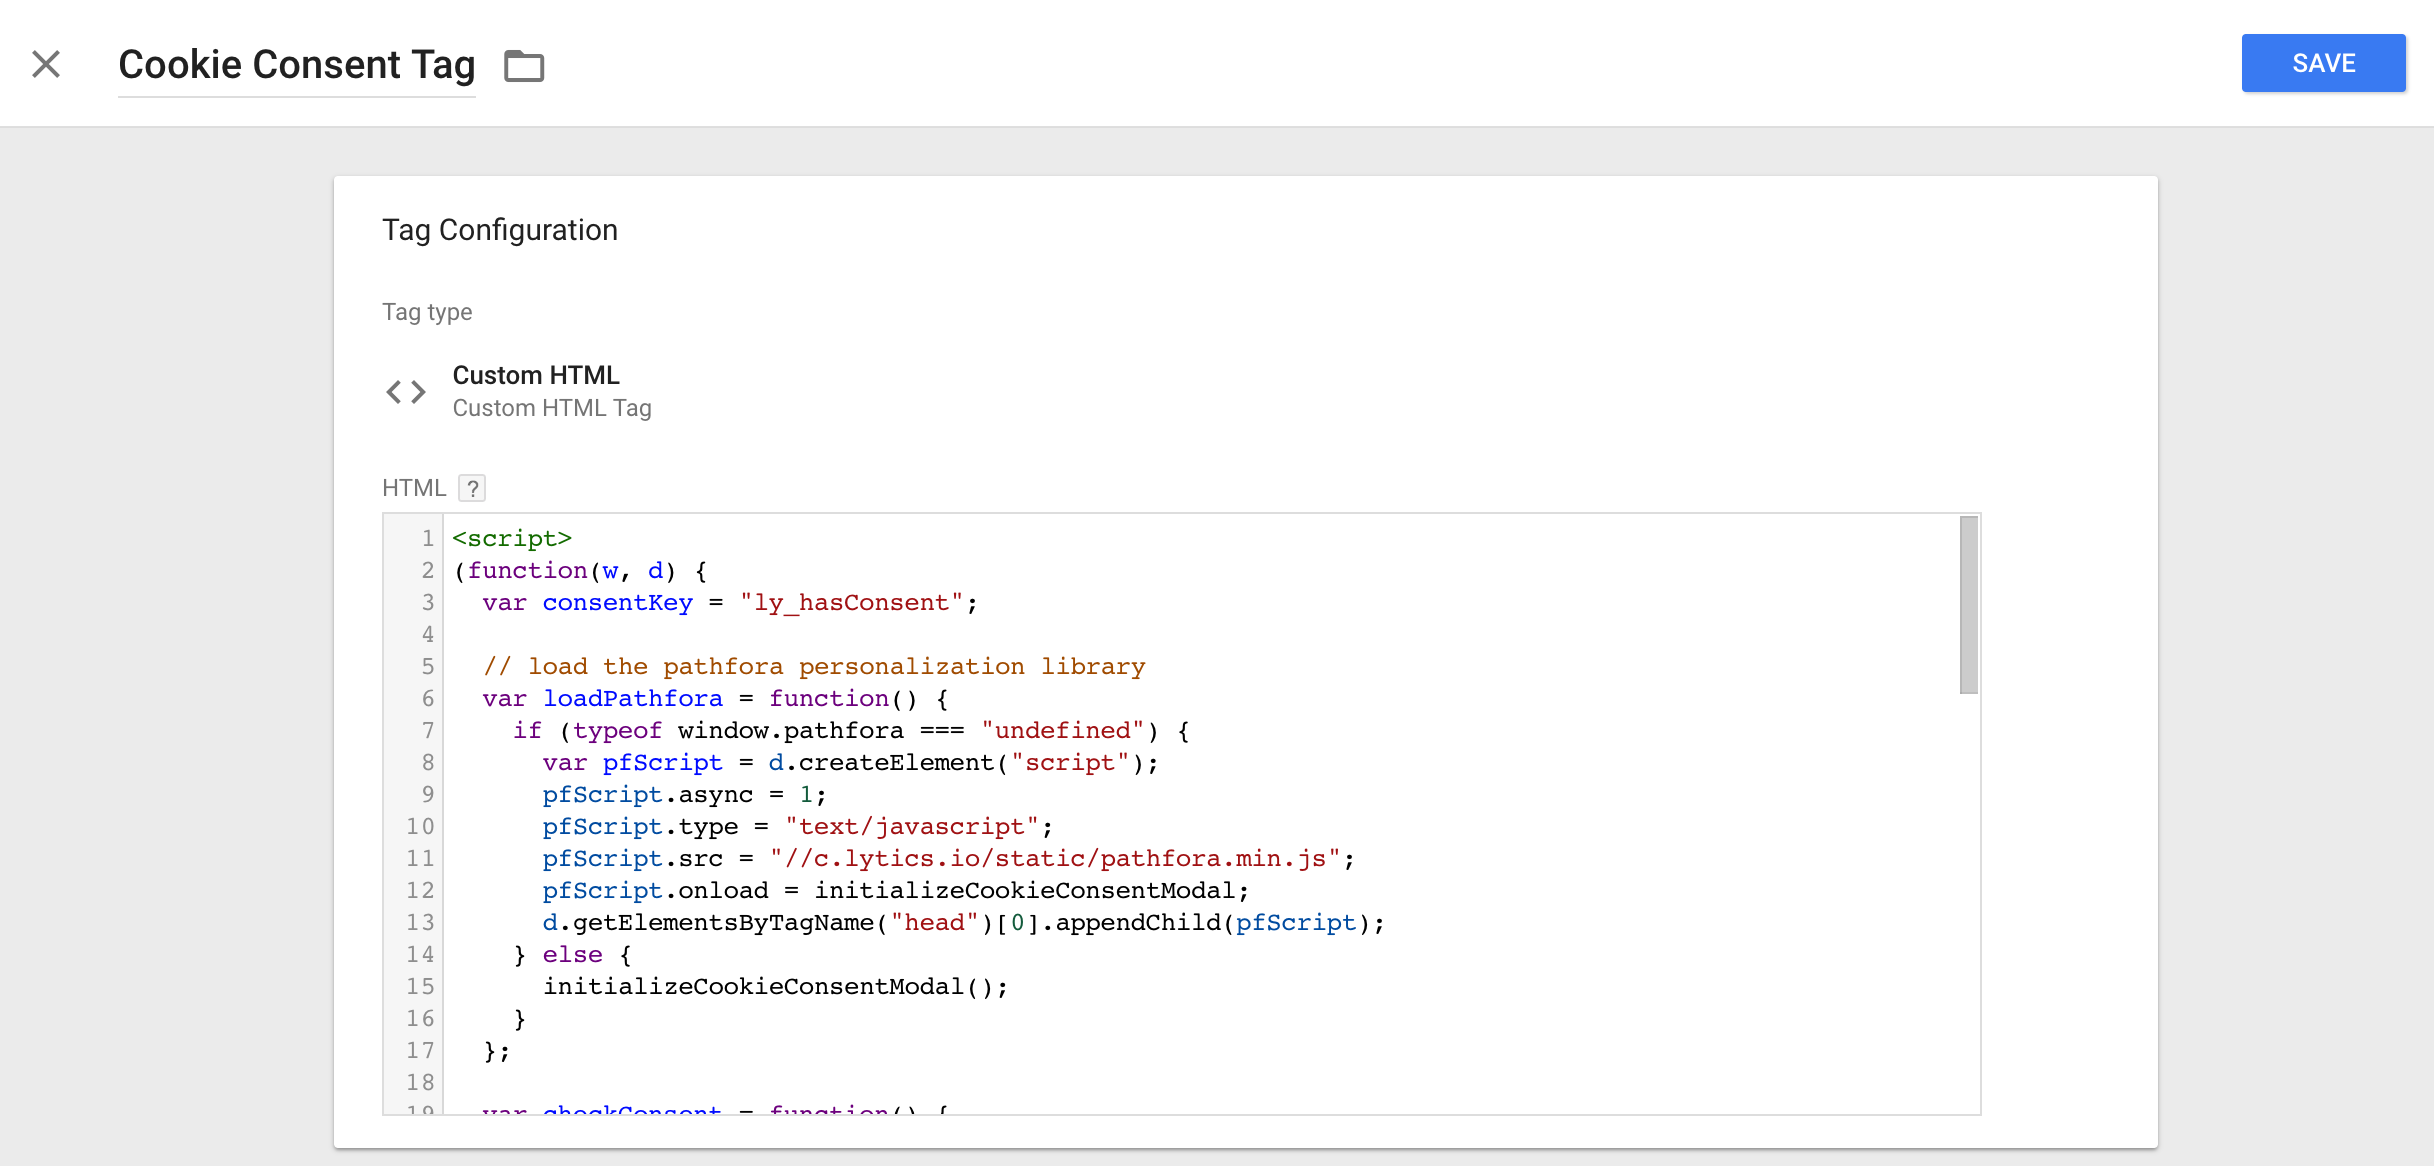
Task: Click the pfScript.onload assignment line
Action: click(895, 891)
